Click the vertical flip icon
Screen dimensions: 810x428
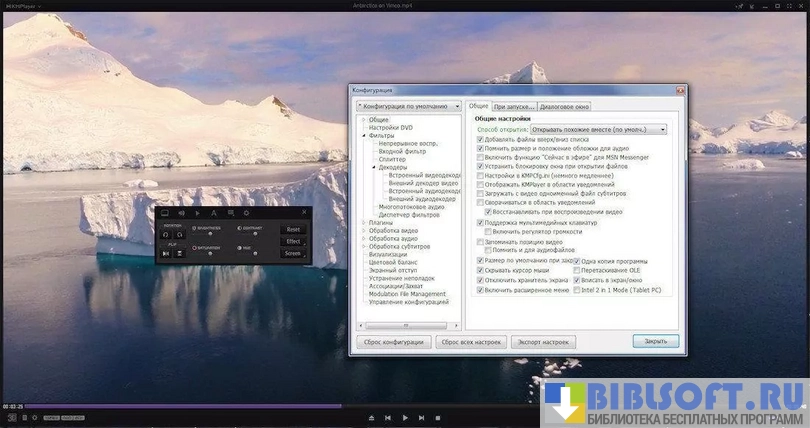pos(180,253)
